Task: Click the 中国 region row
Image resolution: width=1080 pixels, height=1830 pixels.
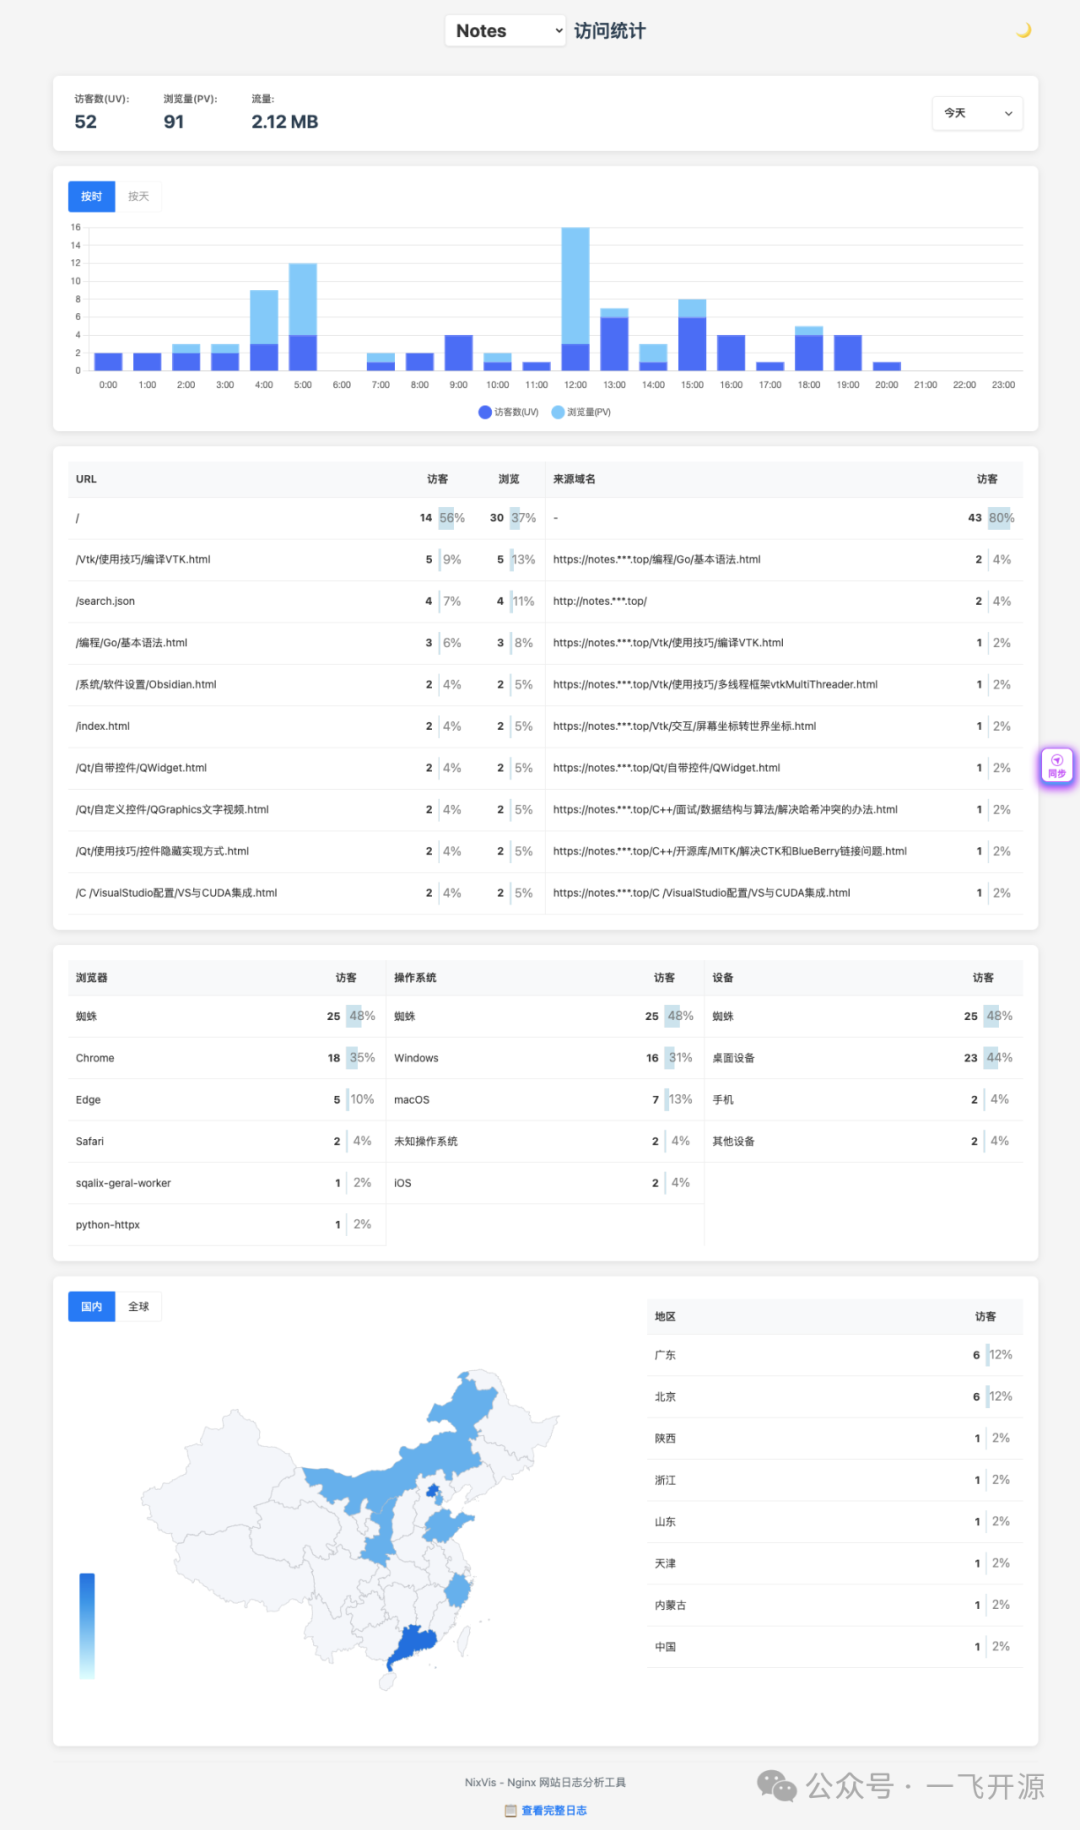Action: tap(835, 1647)
